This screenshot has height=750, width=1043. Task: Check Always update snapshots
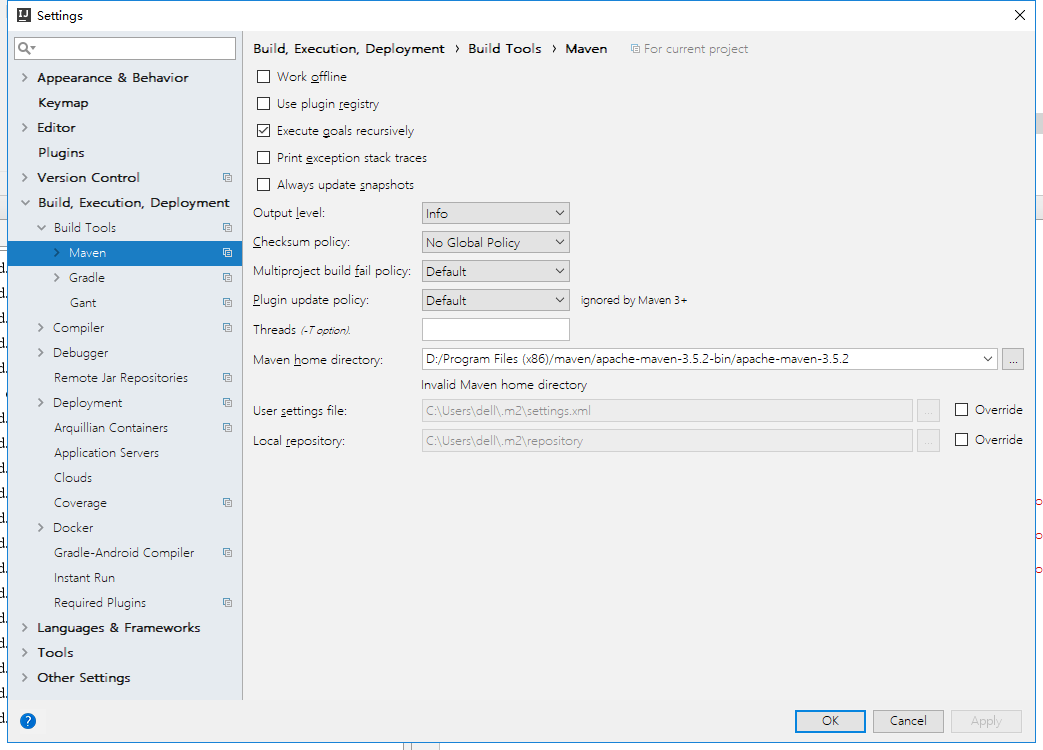(264, 184)
